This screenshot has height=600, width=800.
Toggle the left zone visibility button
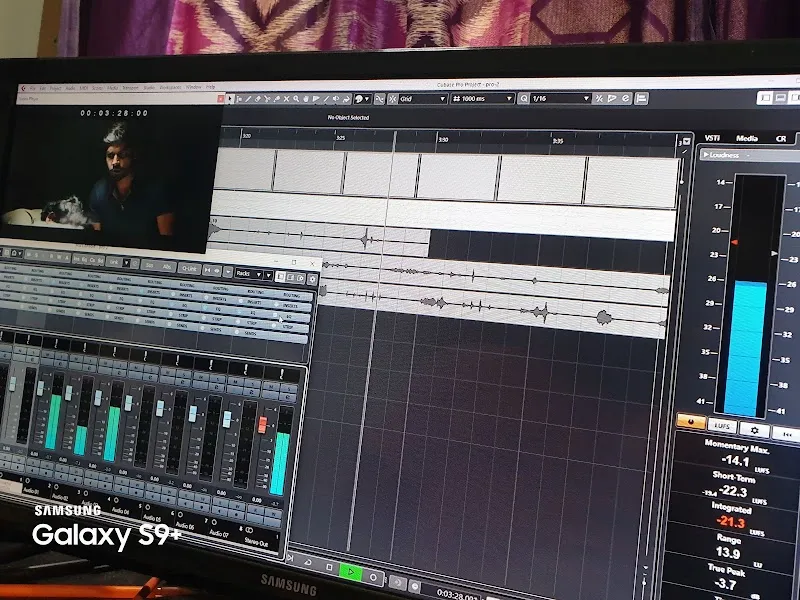tap(764, 97)
